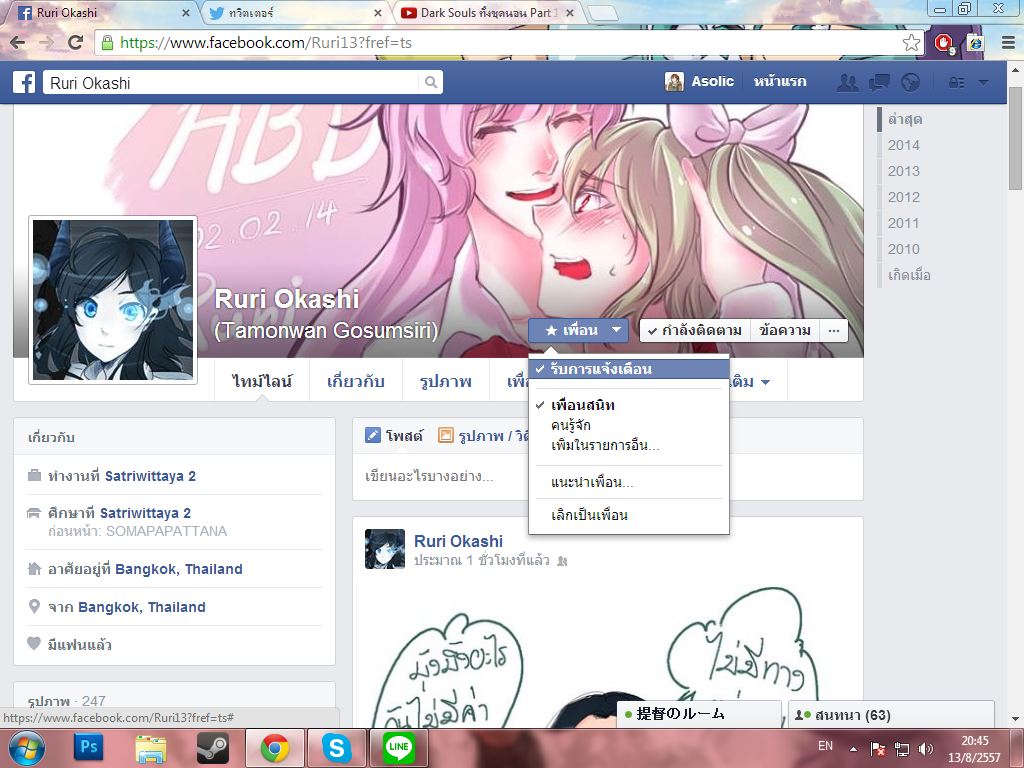Click the network tray icon

pos(902,749)
